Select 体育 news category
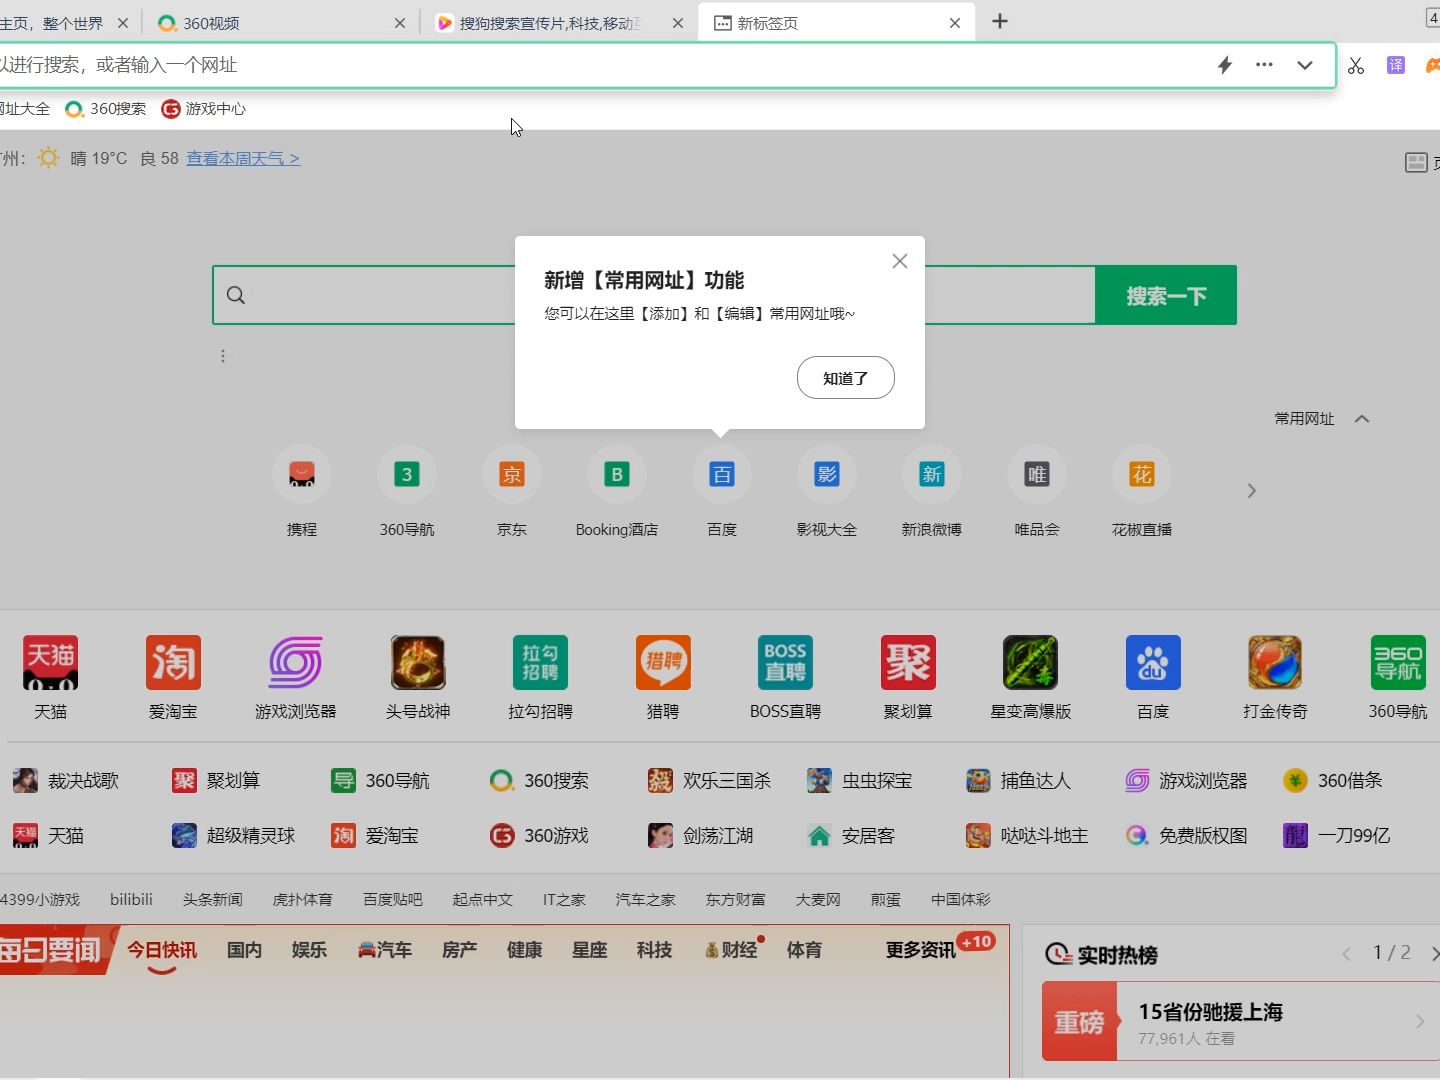 click(804, 950)
